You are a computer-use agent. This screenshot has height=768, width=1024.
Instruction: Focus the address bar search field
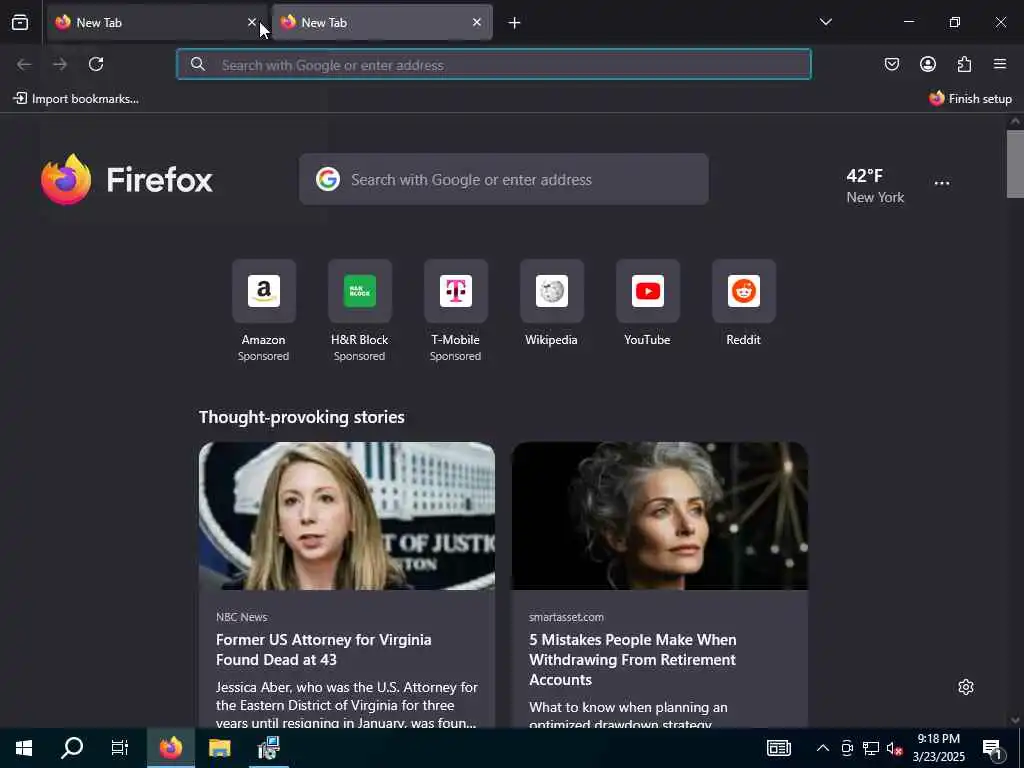click(x=494, y=64)
